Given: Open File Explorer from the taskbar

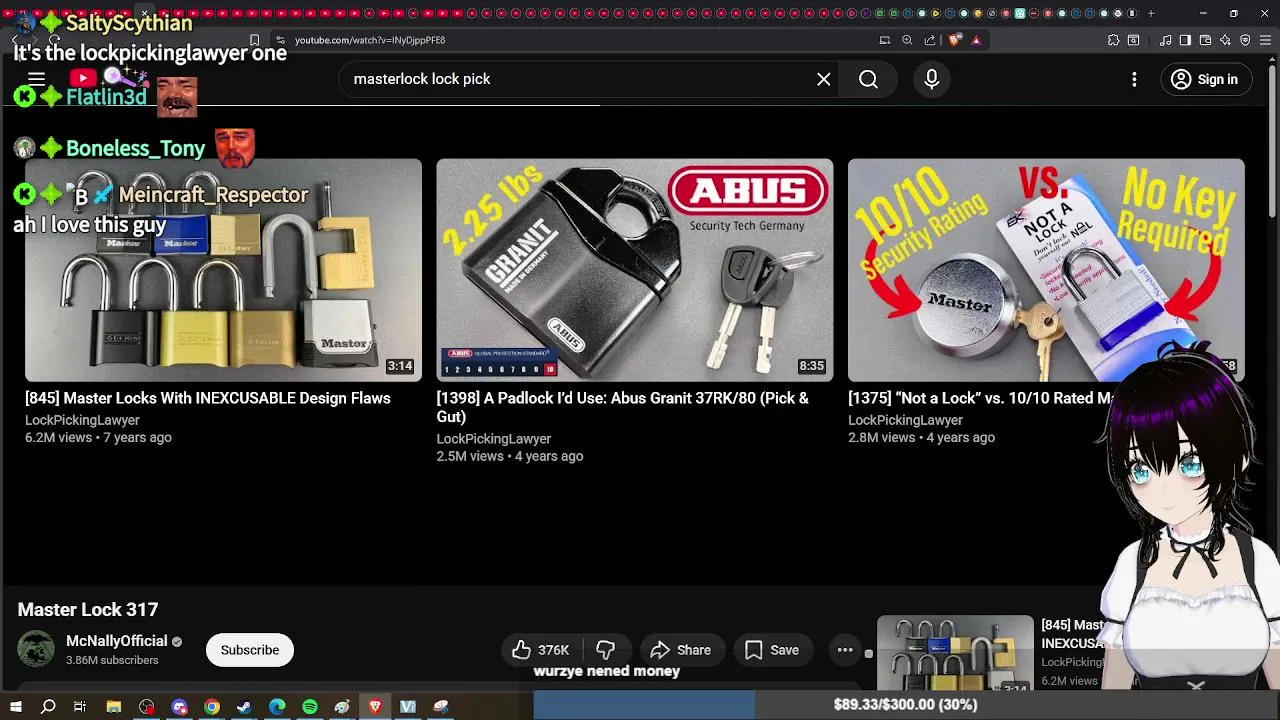Looking at the screenshot, I should coord(113,707).
